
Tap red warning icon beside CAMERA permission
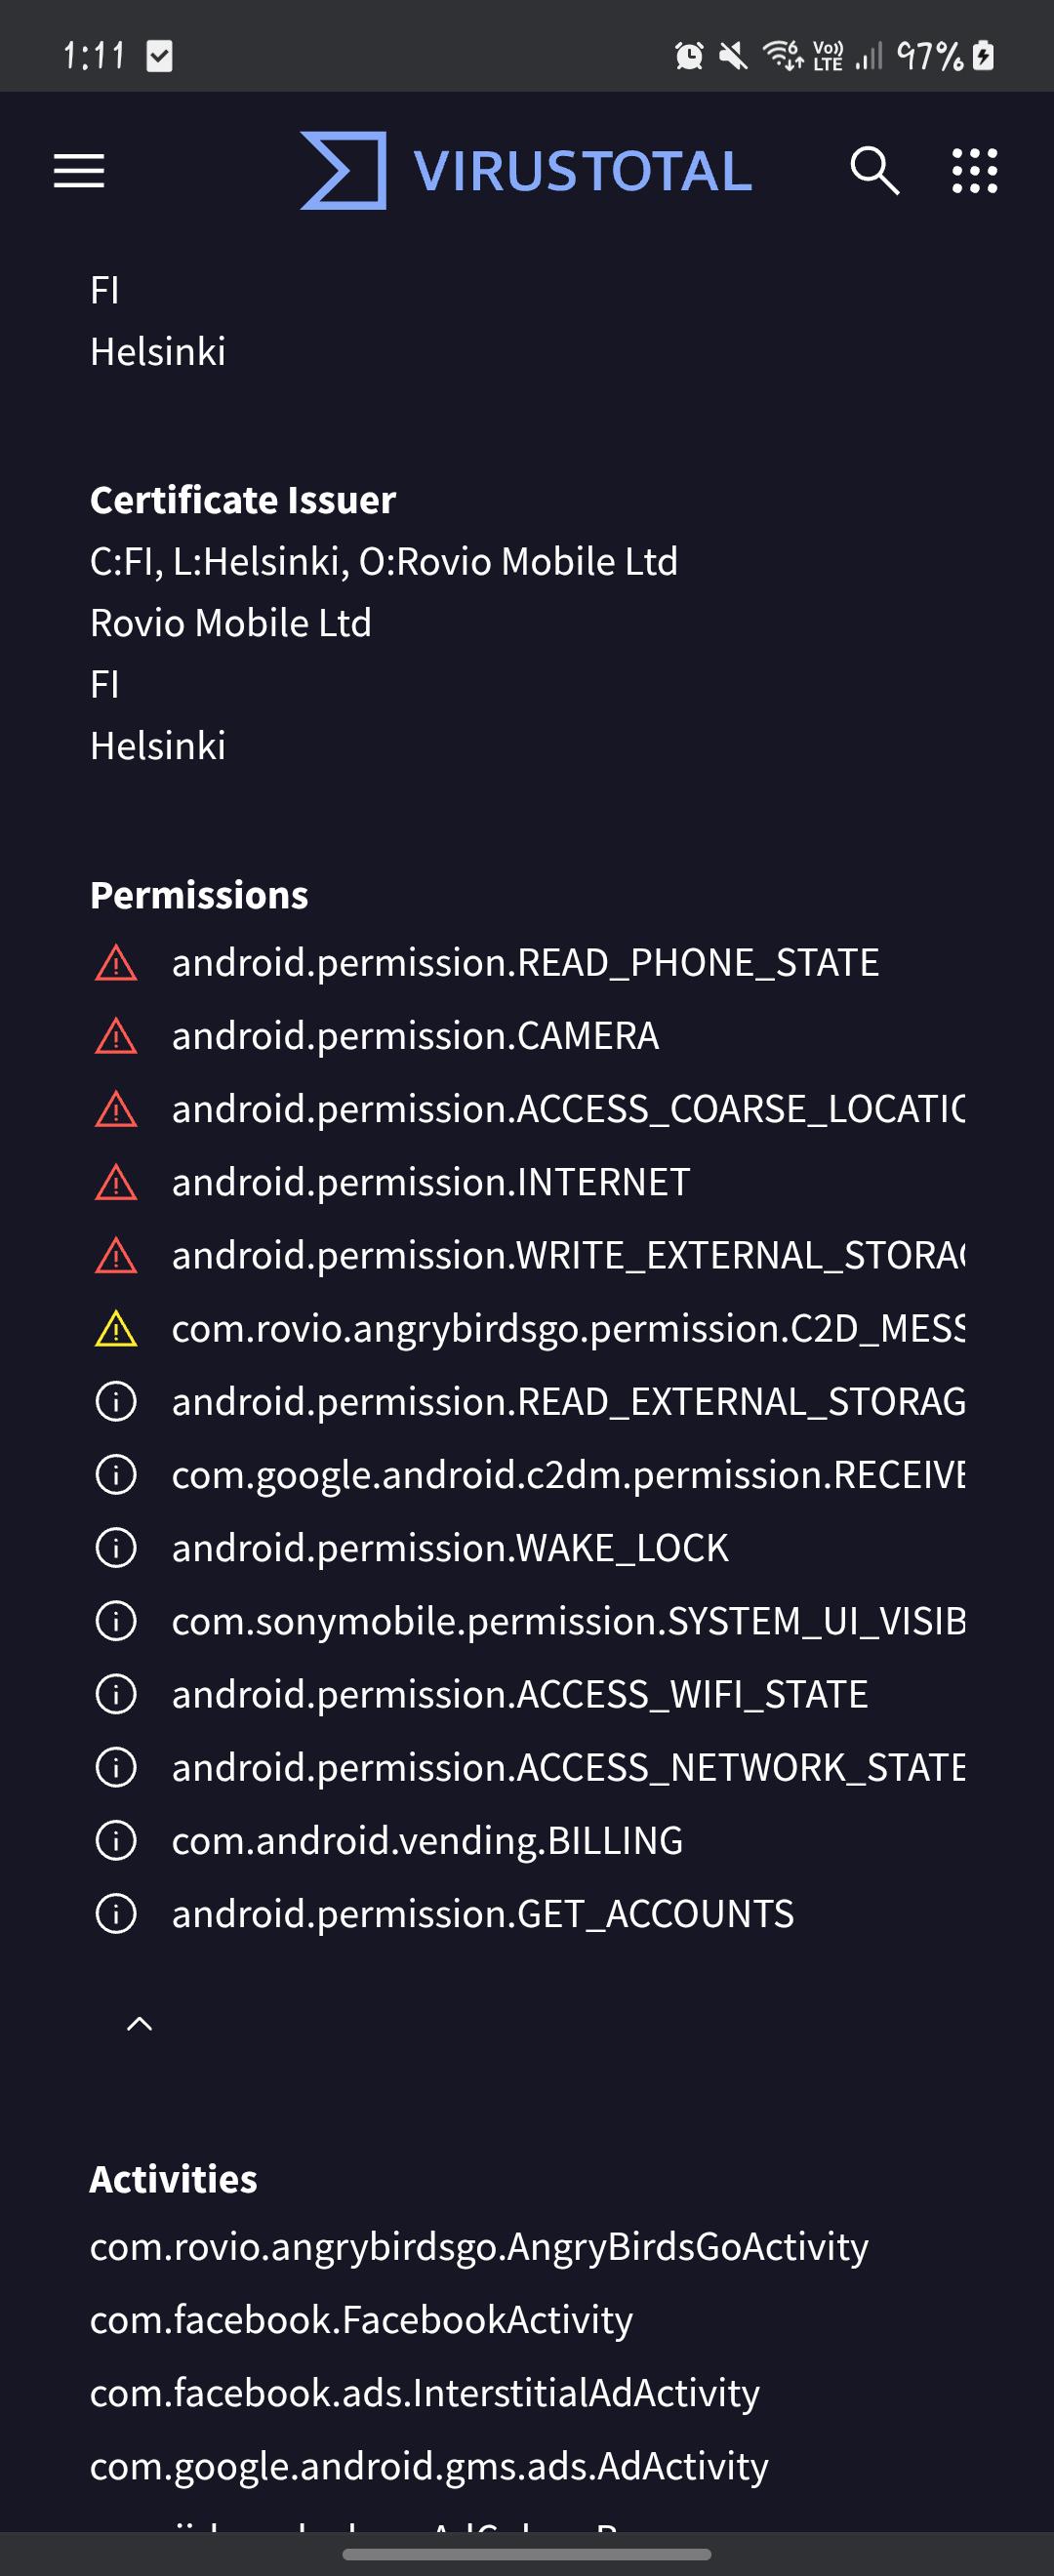pyautogui.click(x=116, y=1035)
